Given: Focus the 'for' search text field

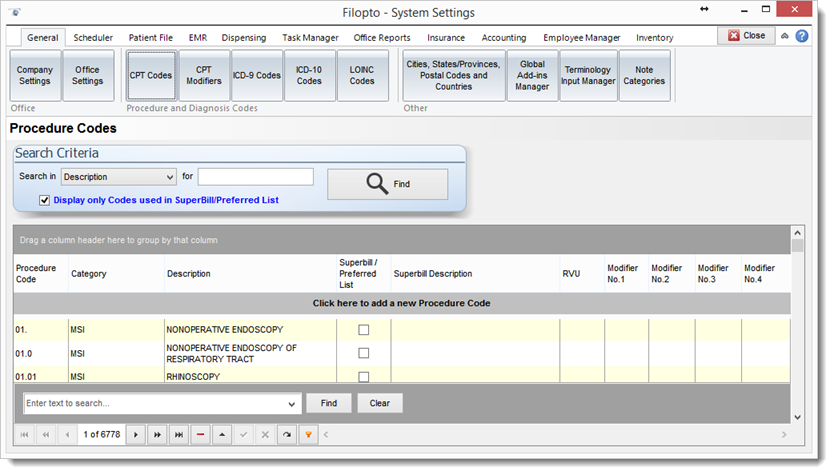Looking at the screenshot, I should coord(256,177).
